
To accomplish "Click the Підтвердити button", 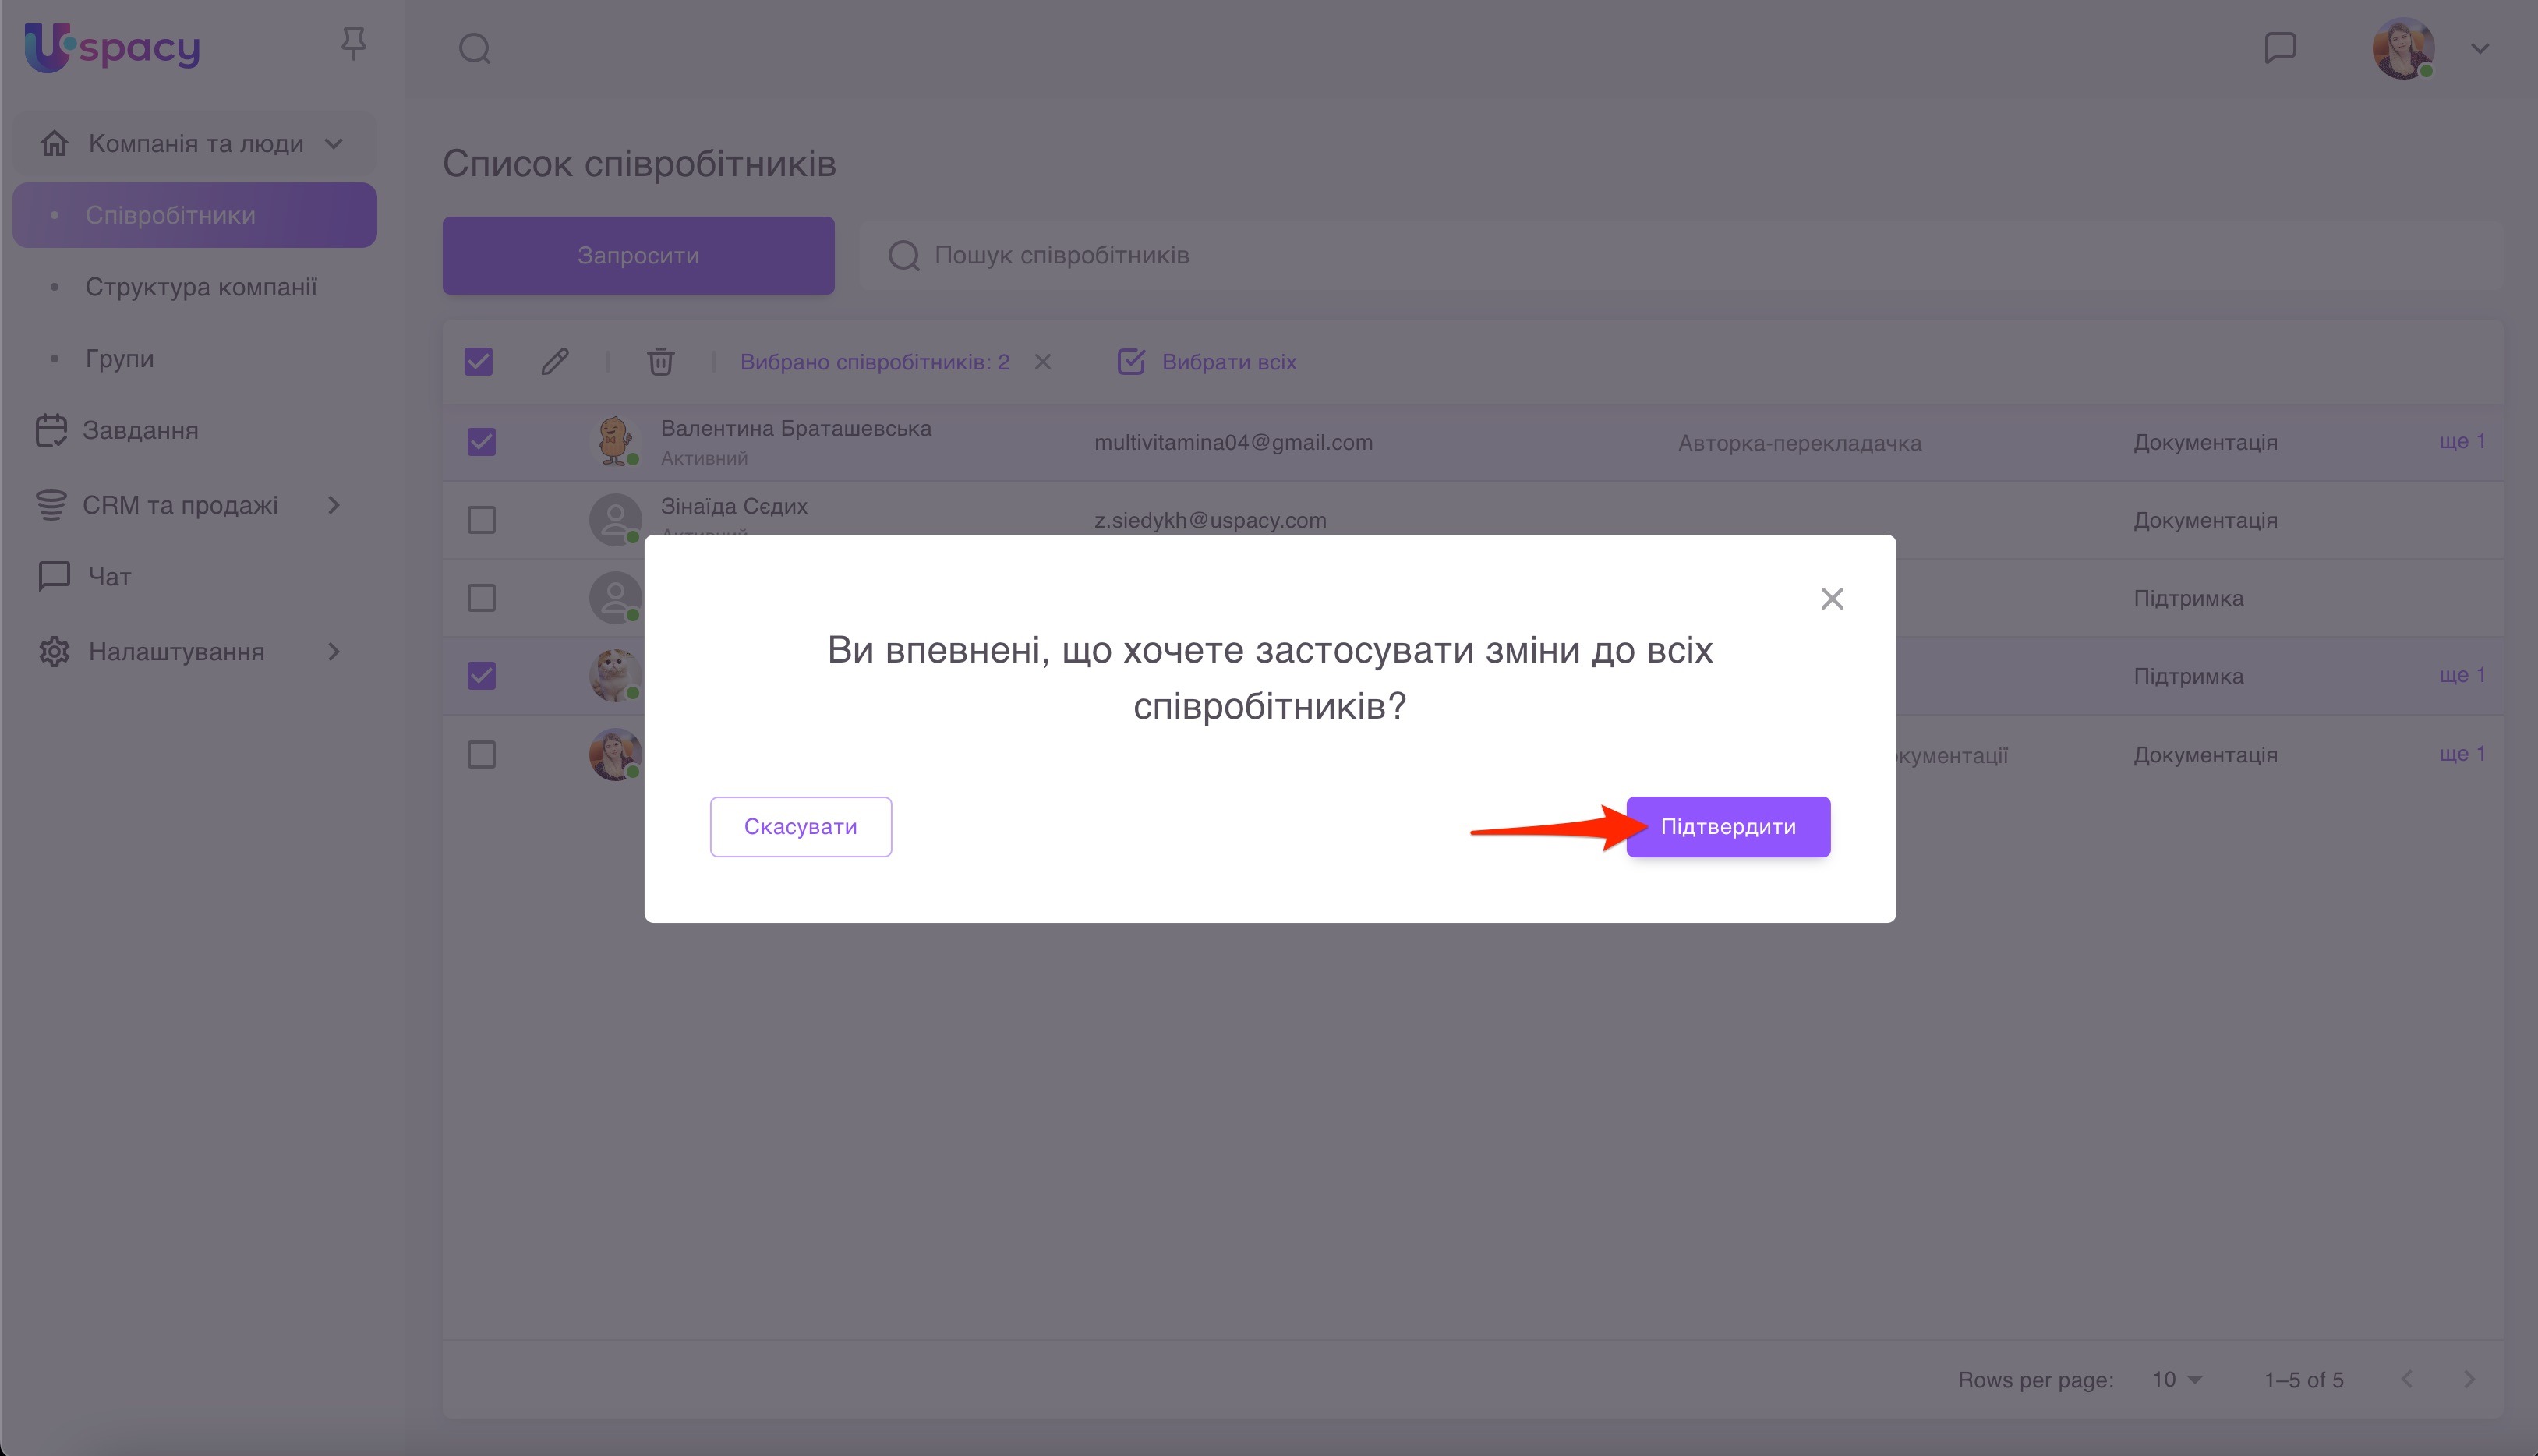I will 1728,826.
